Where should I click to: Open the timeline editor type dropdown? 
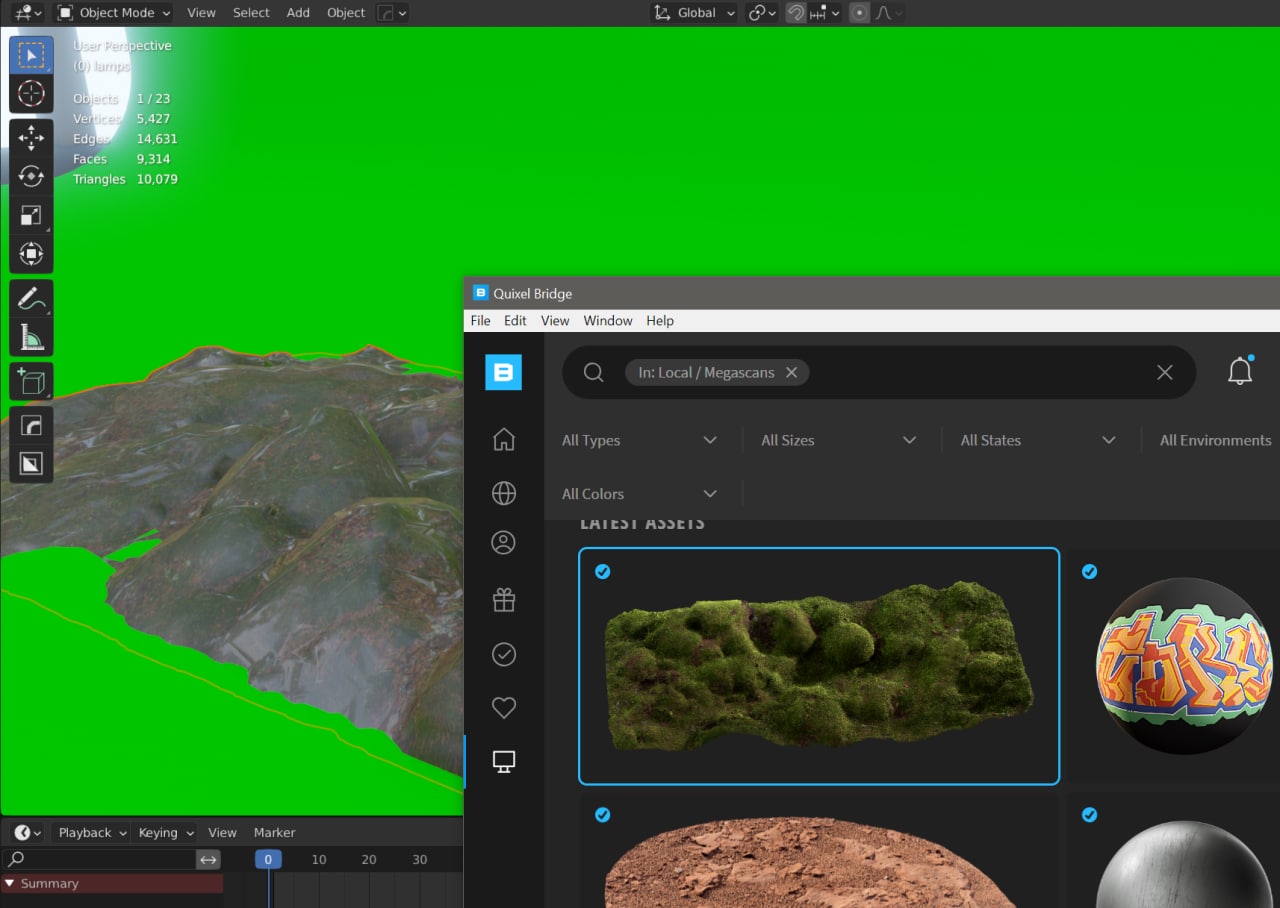(x=26, y=832)
